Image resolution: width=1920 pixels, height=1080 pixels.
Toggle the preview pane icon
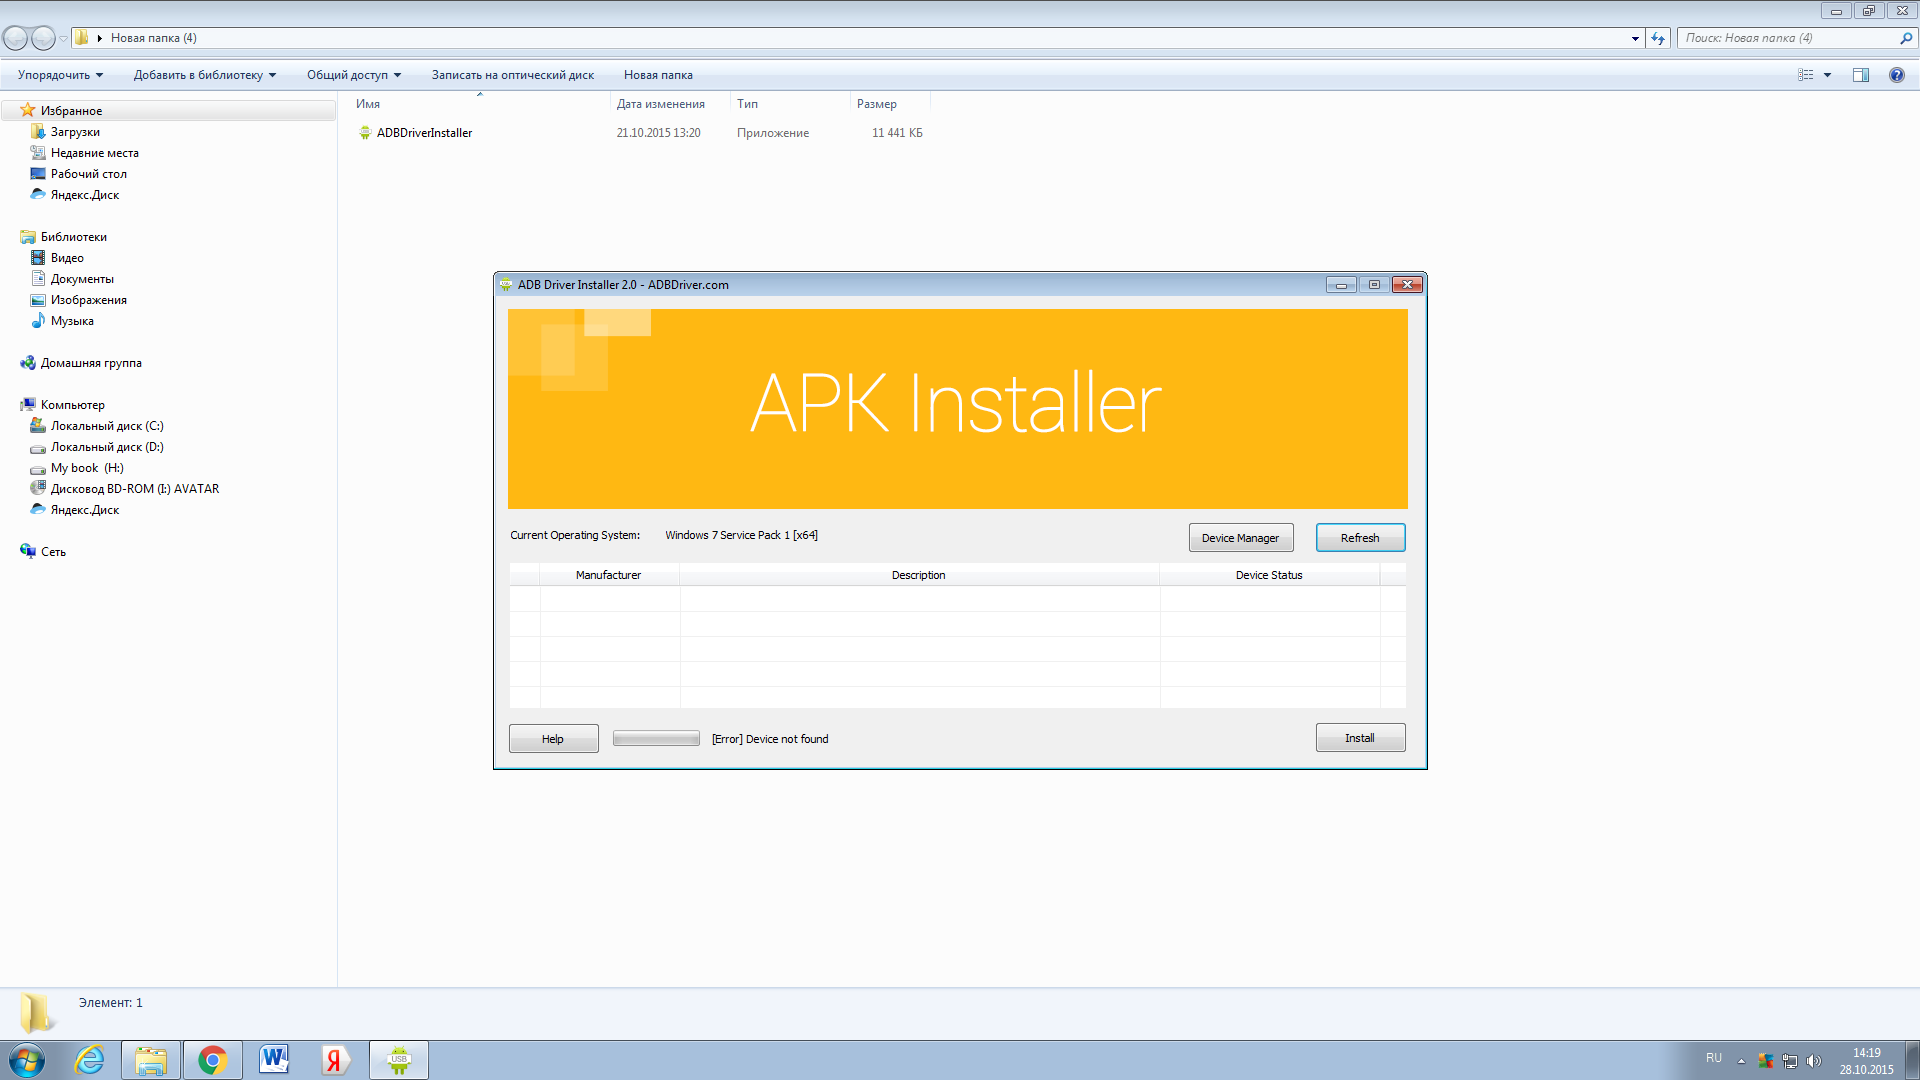[x=1860, y=75]
